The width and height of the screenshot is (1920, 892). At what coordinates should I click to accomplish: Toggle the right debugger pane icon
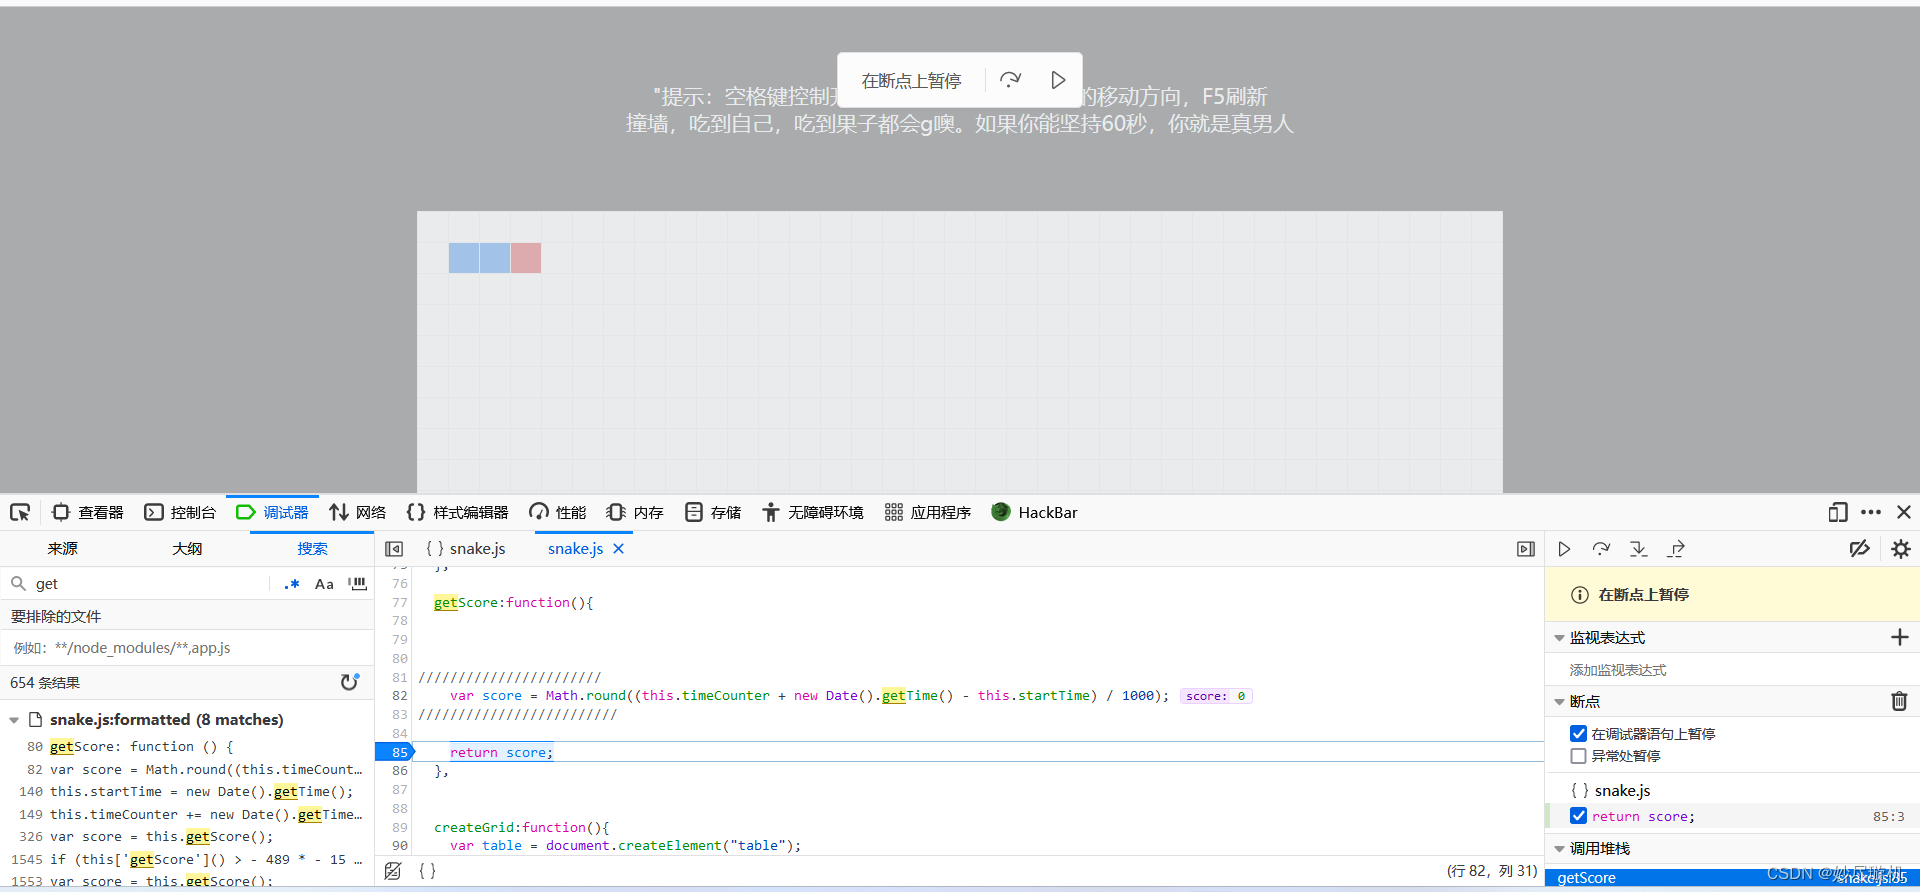pyautogui.click(x=1526, y=549)
